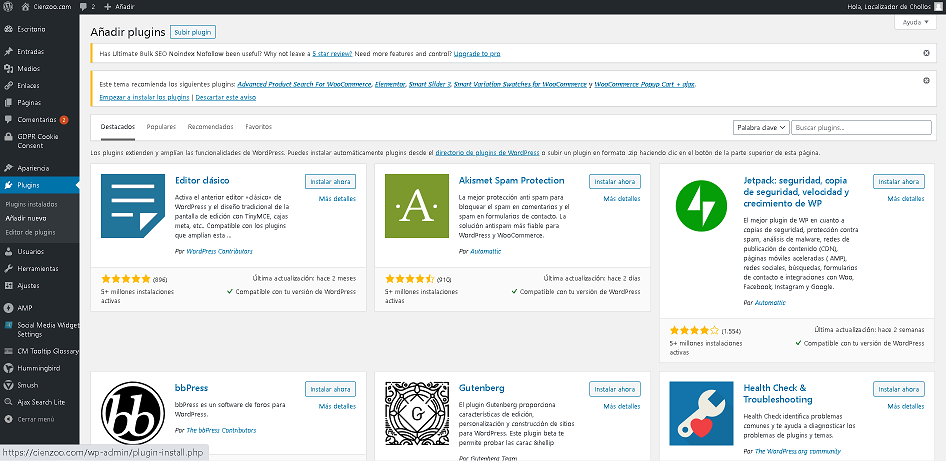Click the WordPress logo in admin bar
This screenshot has height=461, width=946.
pyautogui.click(x=8, y=6)
